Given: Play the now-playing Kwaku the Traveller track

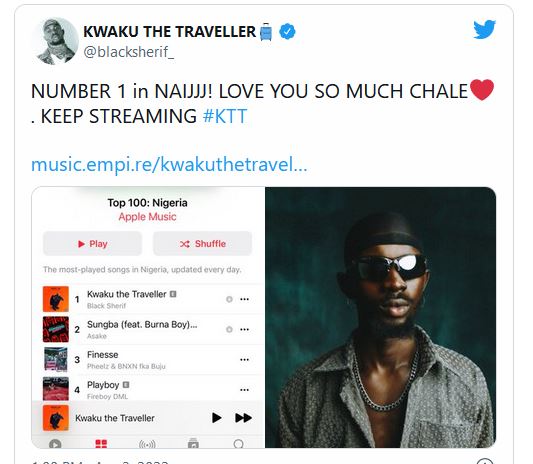Looking at the screenshot, I should coord(216,418).
